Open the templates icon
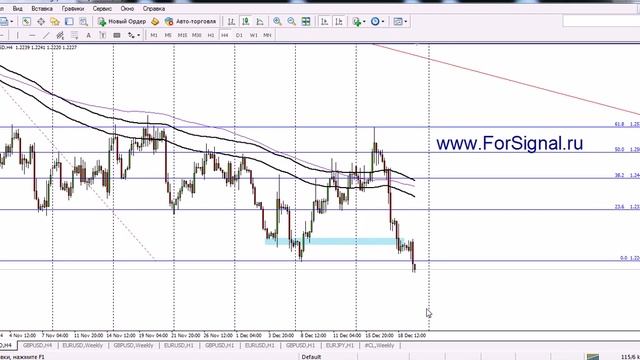This screenshot has height=360, width=640. (398, 22)
